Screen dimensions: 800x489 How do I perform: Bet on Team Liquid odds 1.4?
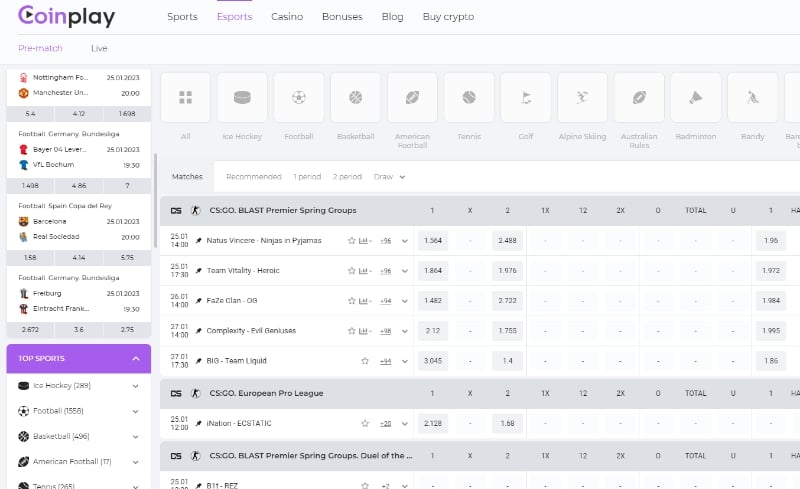(508, 361)
